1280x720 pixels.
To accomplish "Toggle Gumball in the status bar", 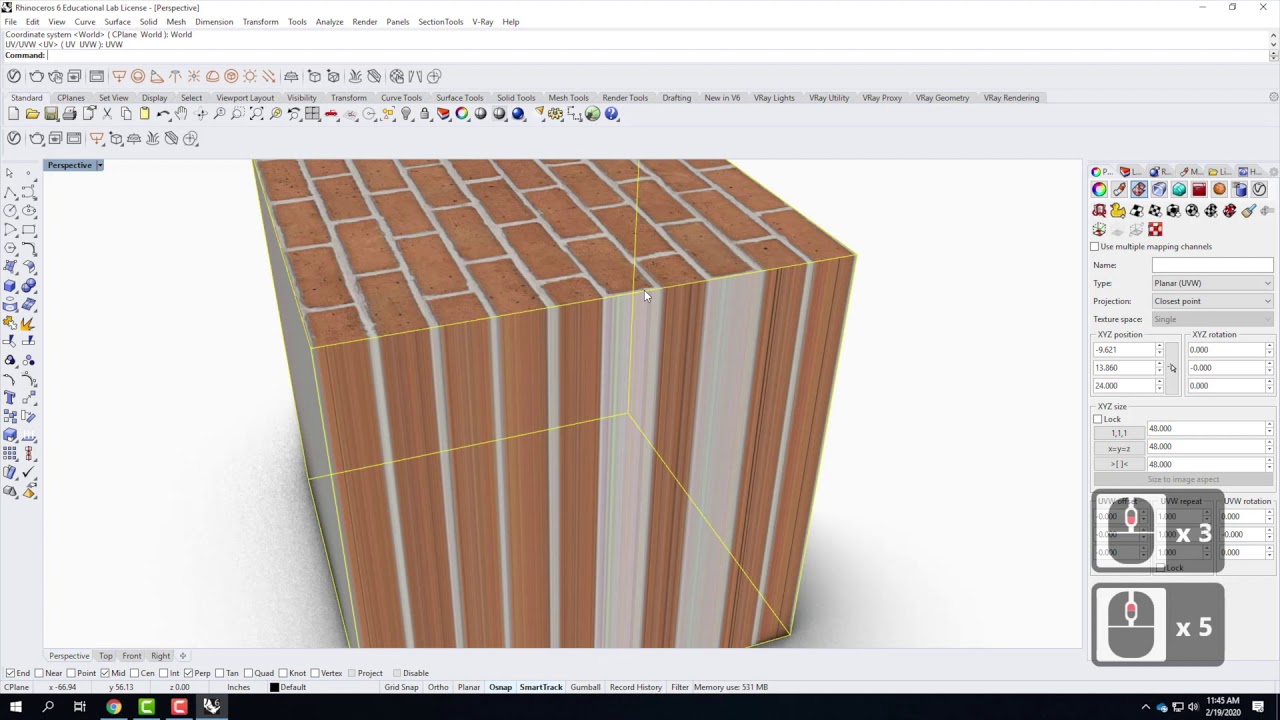I will tap(585, 687).
